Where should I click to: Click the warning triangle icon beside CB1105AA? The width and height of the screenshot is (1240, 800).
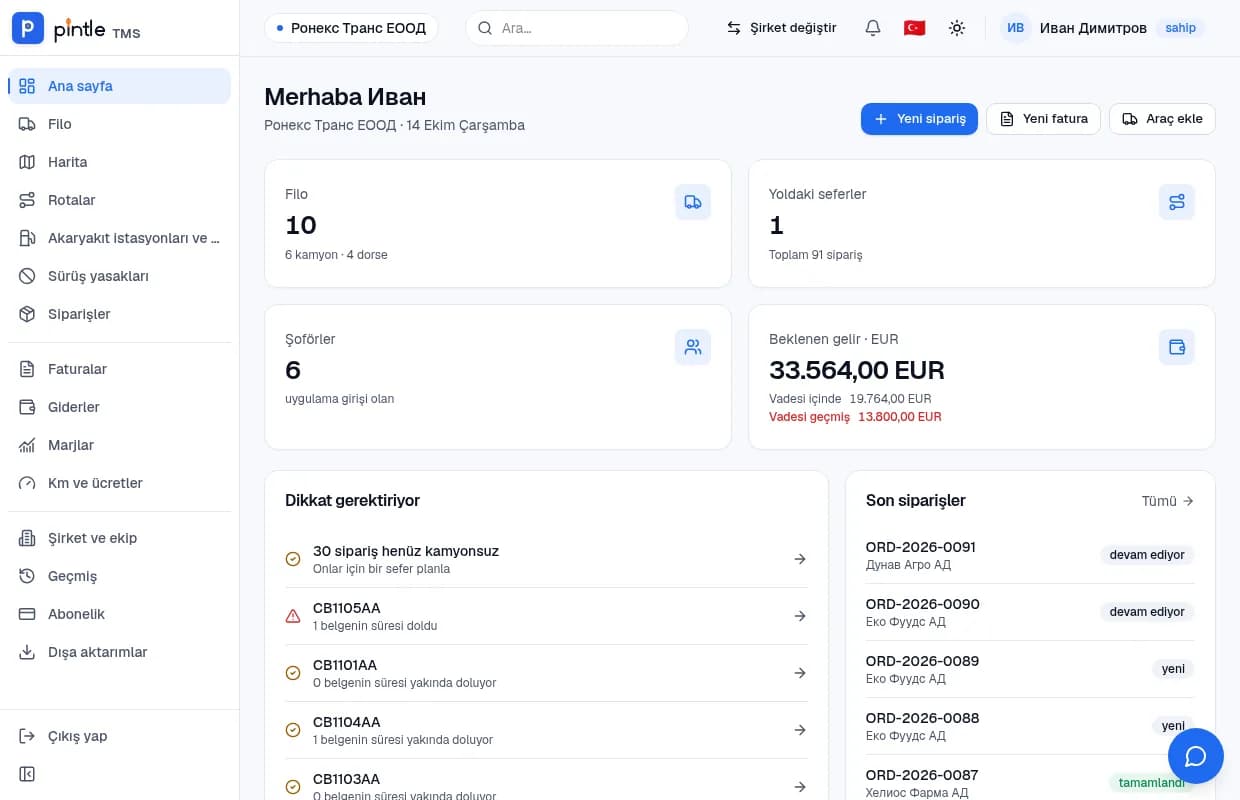293,616
